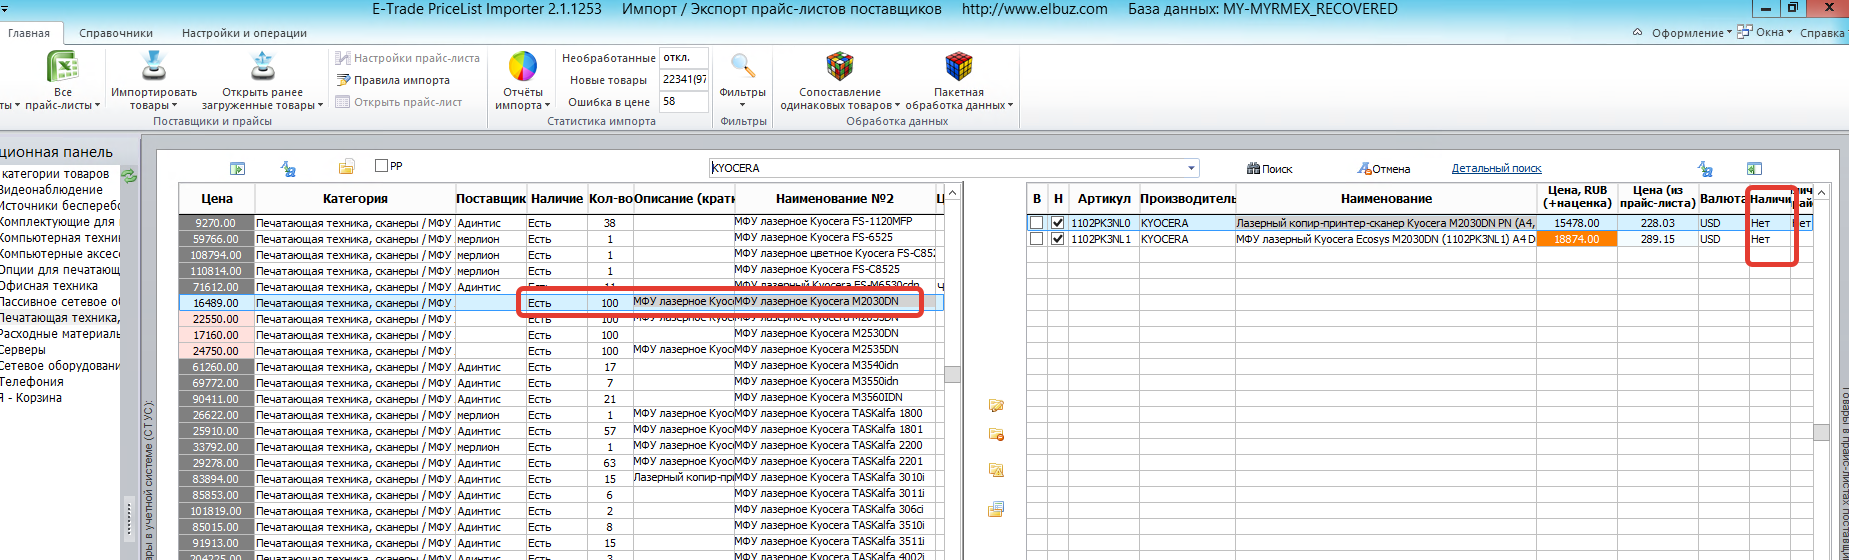The image size is (1849, 560).
Task: Click the font icon above the right table
Action: point(1705,169)
